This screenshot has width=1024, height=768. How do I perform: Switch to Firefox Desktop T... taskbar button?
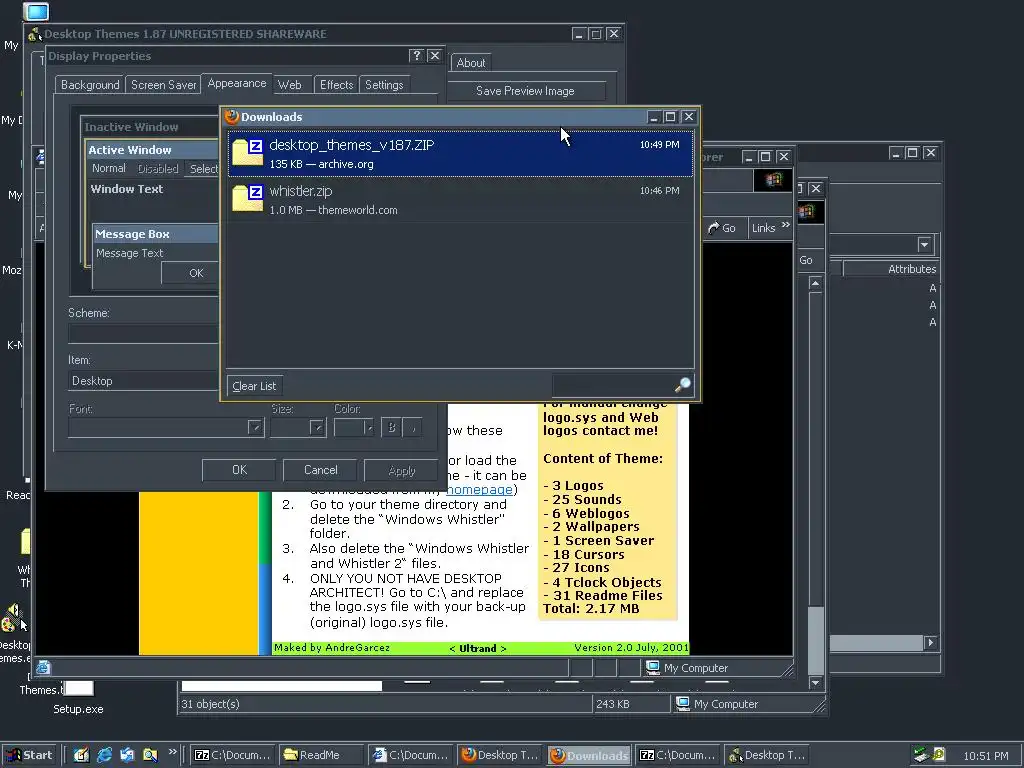(x=500, y=755)
